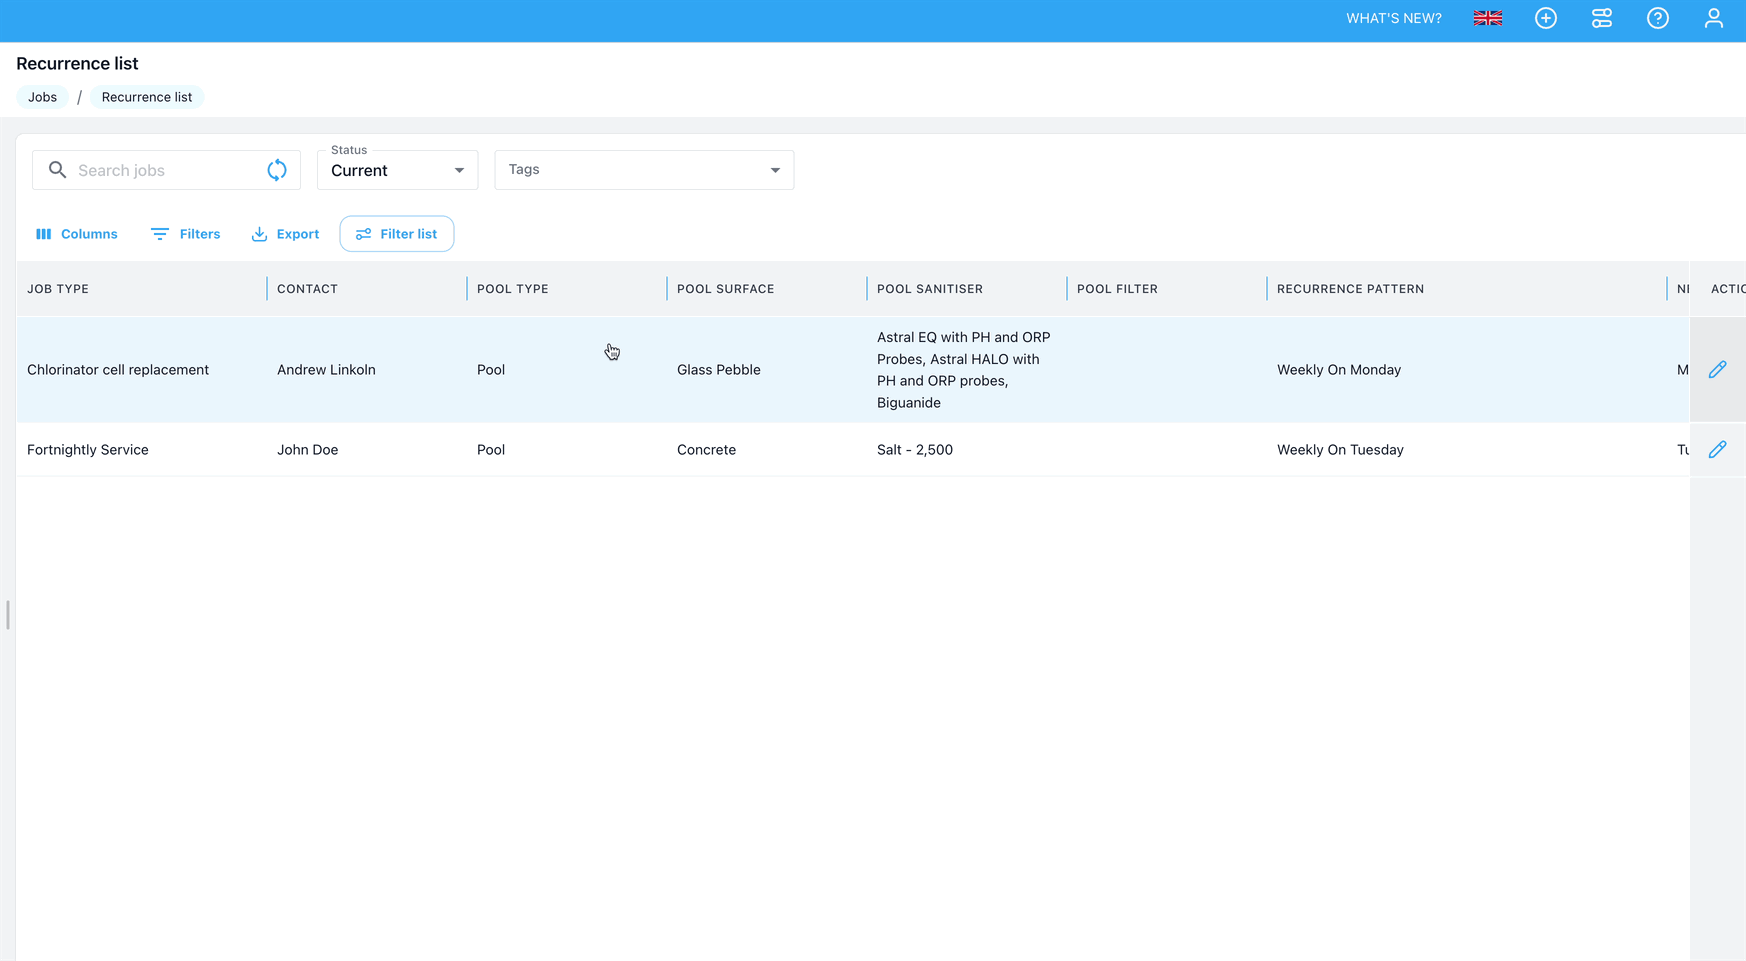The height and width of the screenshot is (961, 1746).
Task: Sort by Pool Type column header
Action: pos(512,289)
